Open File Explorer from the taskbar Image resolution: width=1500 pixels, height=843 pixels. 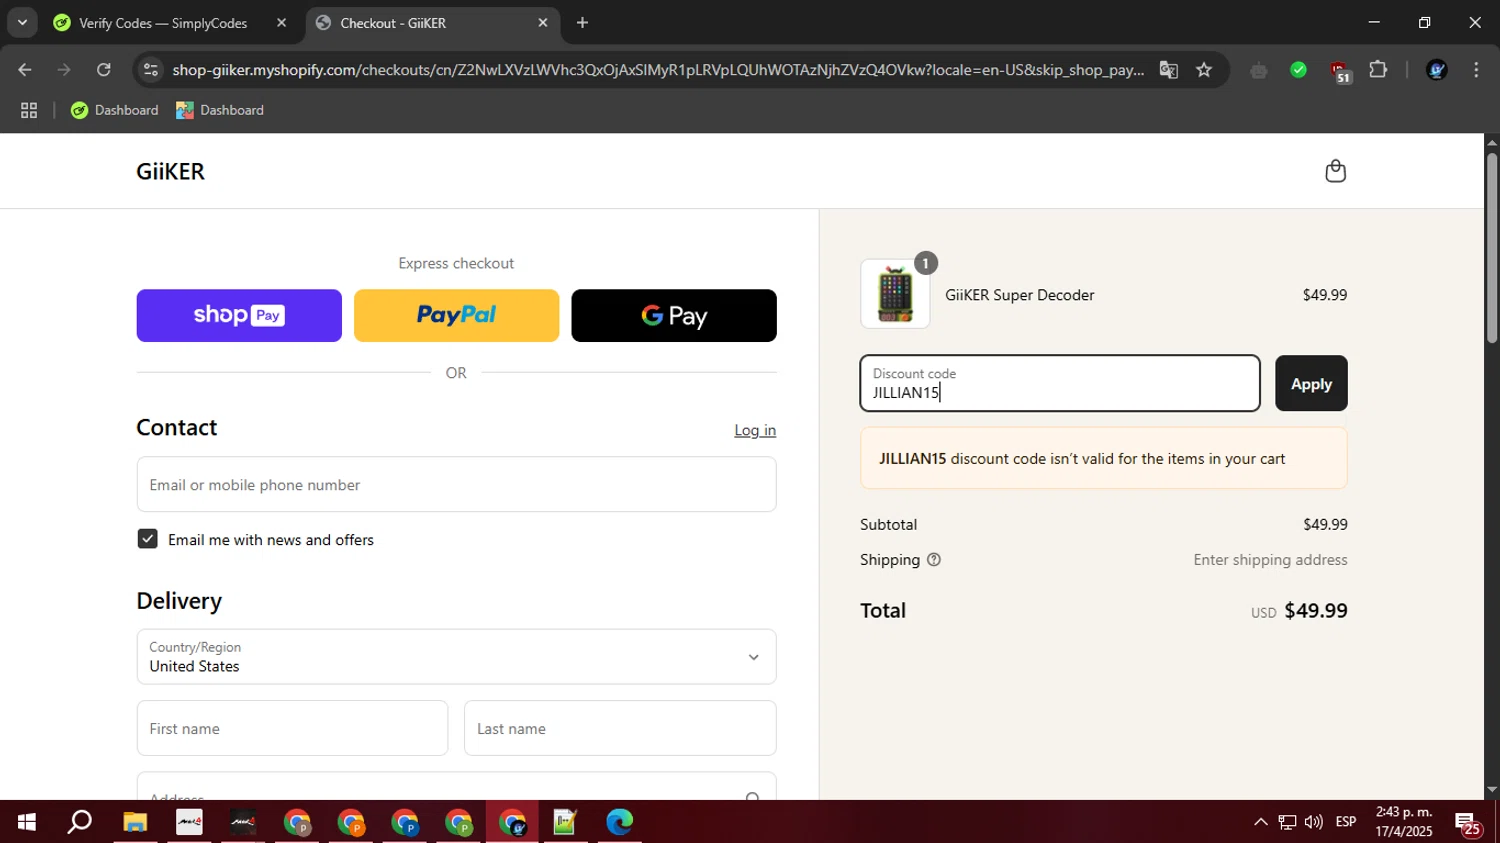pyautogui.click(x=135, y=822)
